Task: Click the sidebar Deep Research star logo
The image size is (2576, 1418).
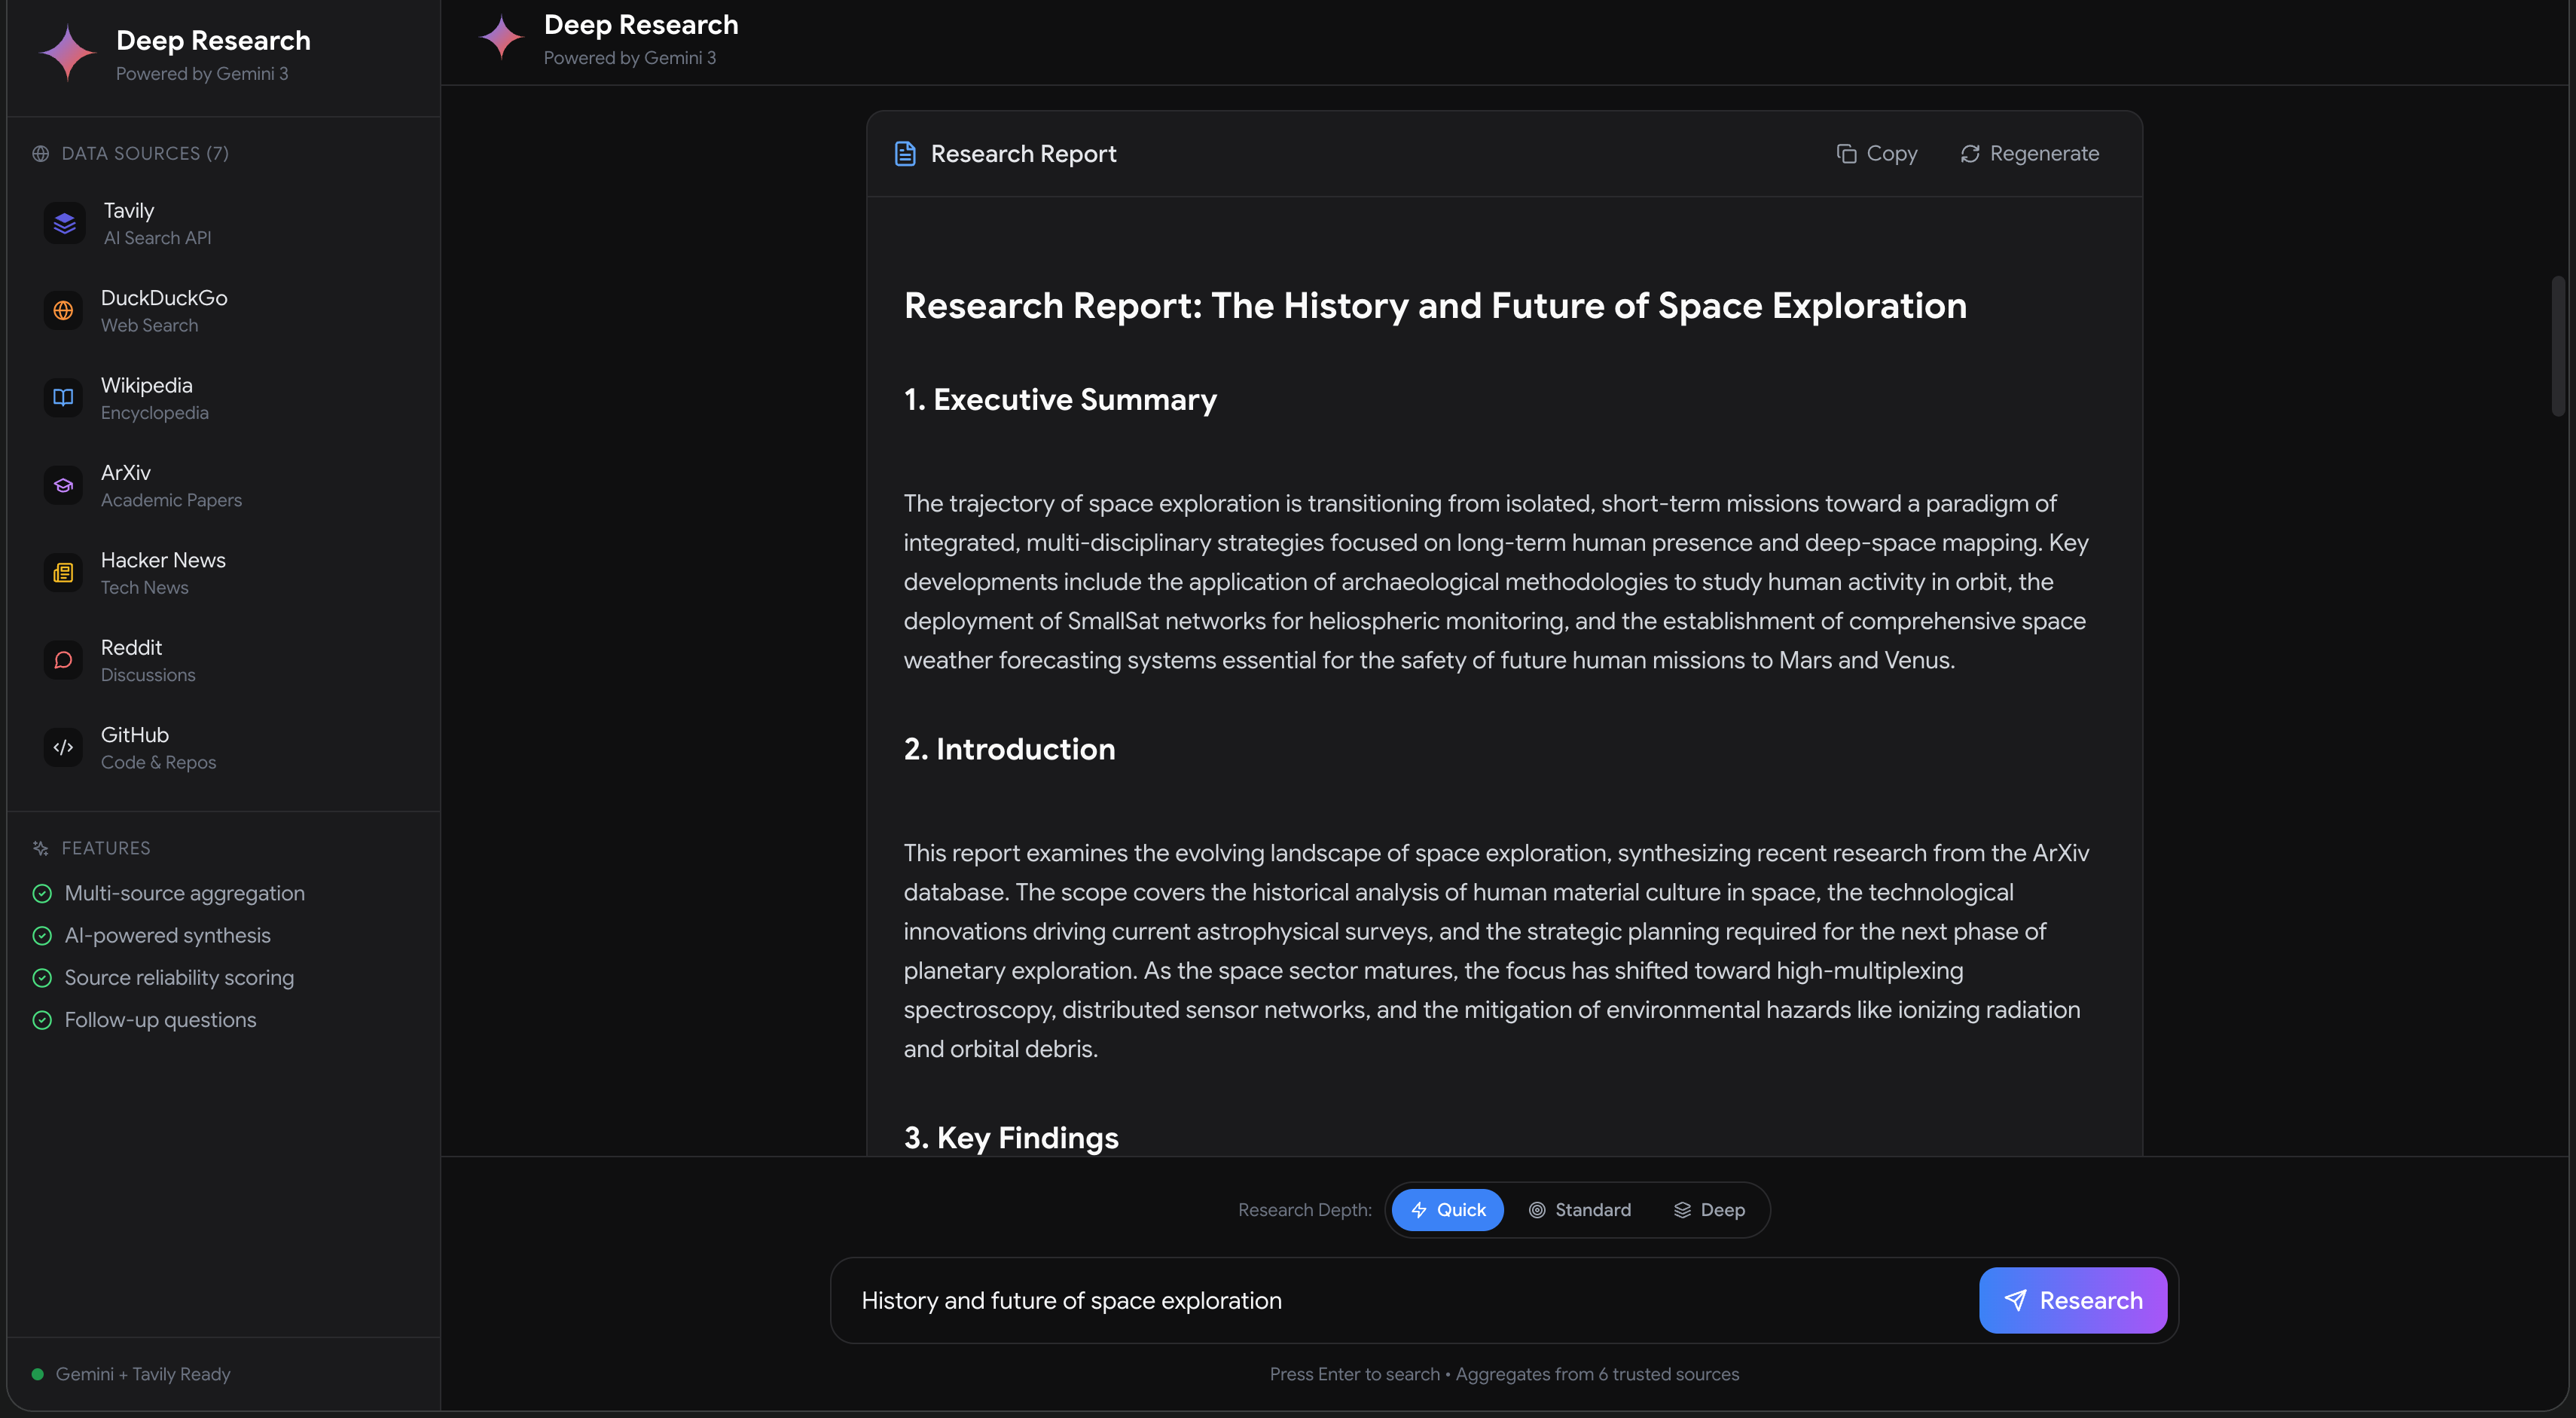Action: tap(67, 53)
